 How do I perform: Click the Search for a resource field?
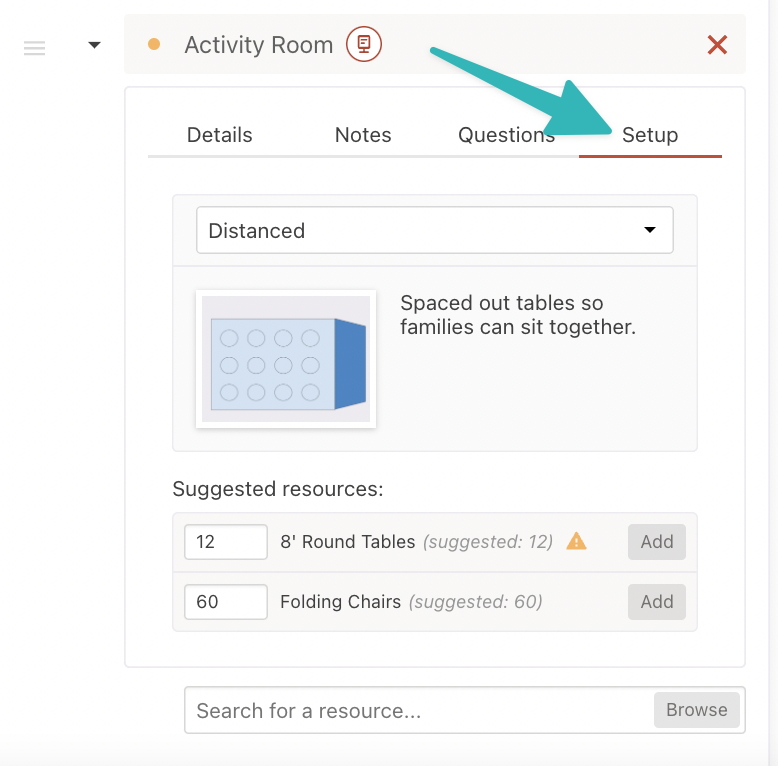419,710
